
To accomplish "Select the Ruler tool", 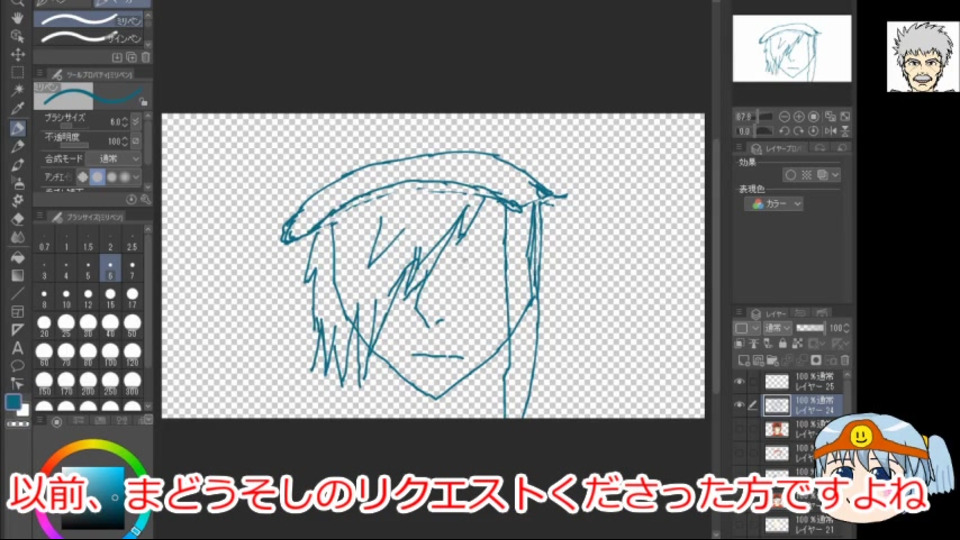I will click(17, 330).
